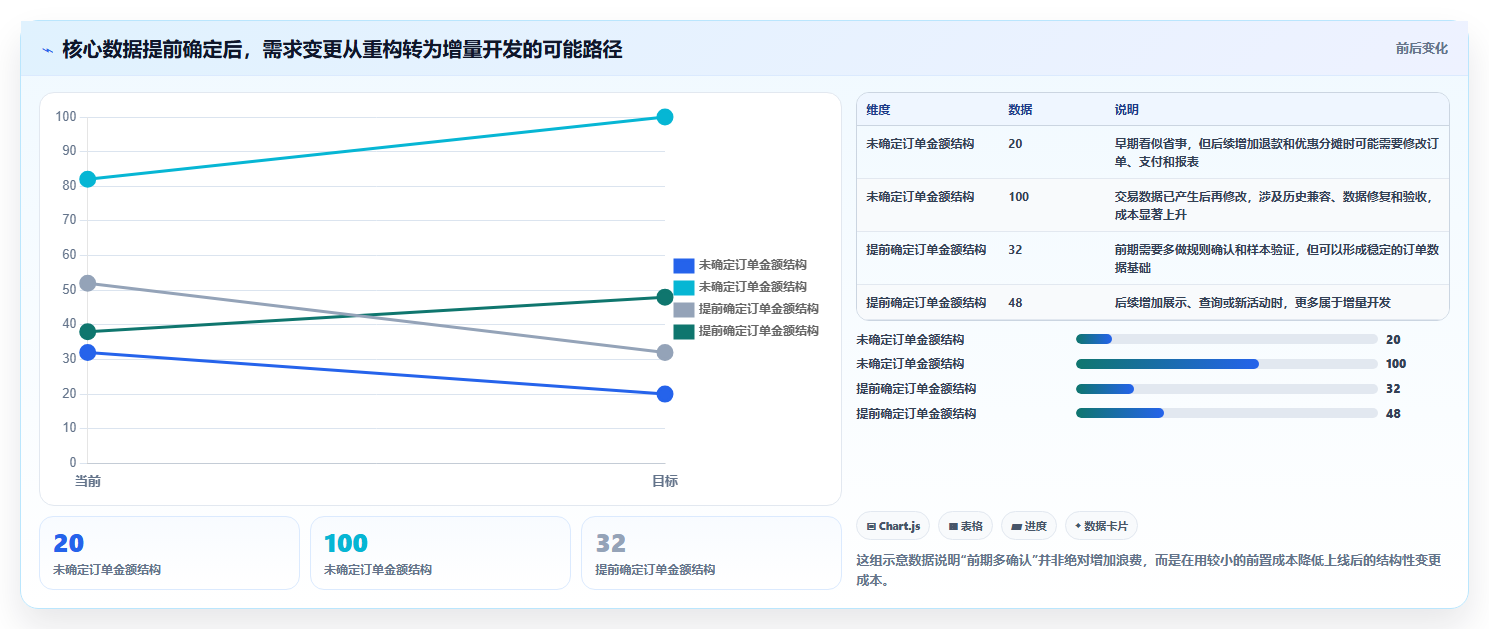Click the 前后变化 badge in the header
Image resolution: width=1489 pixels, height=629 pixels.
click(1421, 49)
